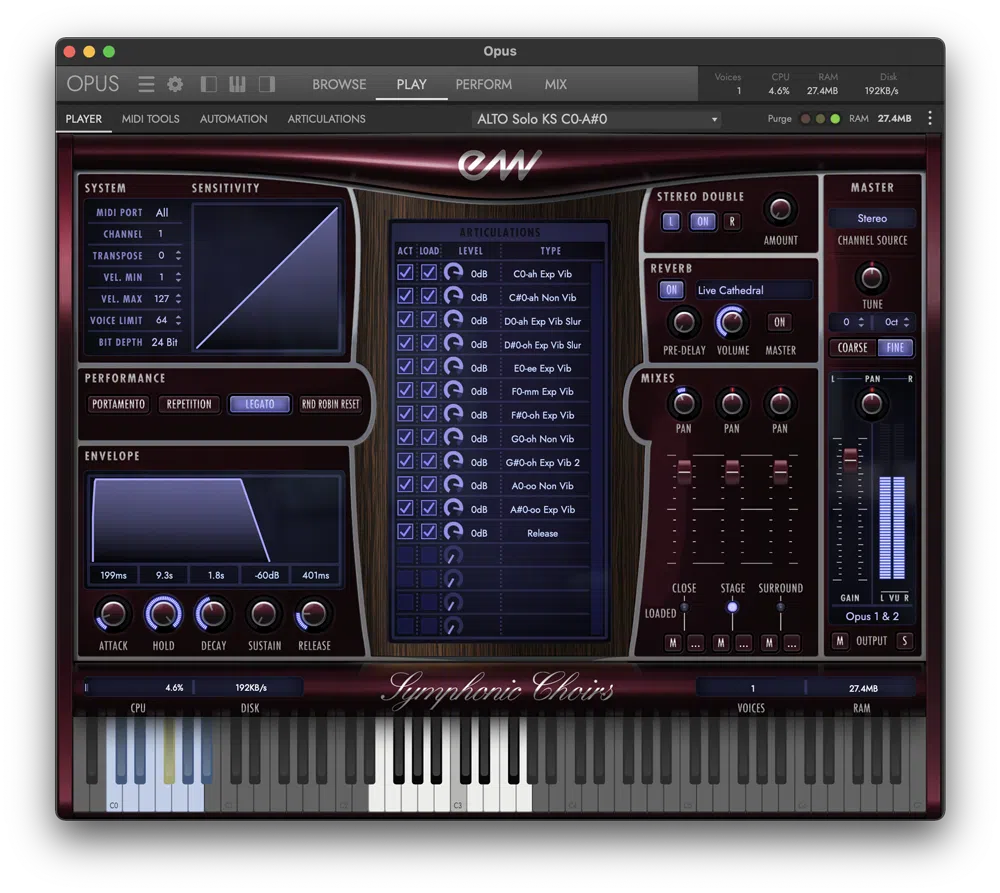Uncheck LOAD checkbox for Release articulation

[428, 532]
